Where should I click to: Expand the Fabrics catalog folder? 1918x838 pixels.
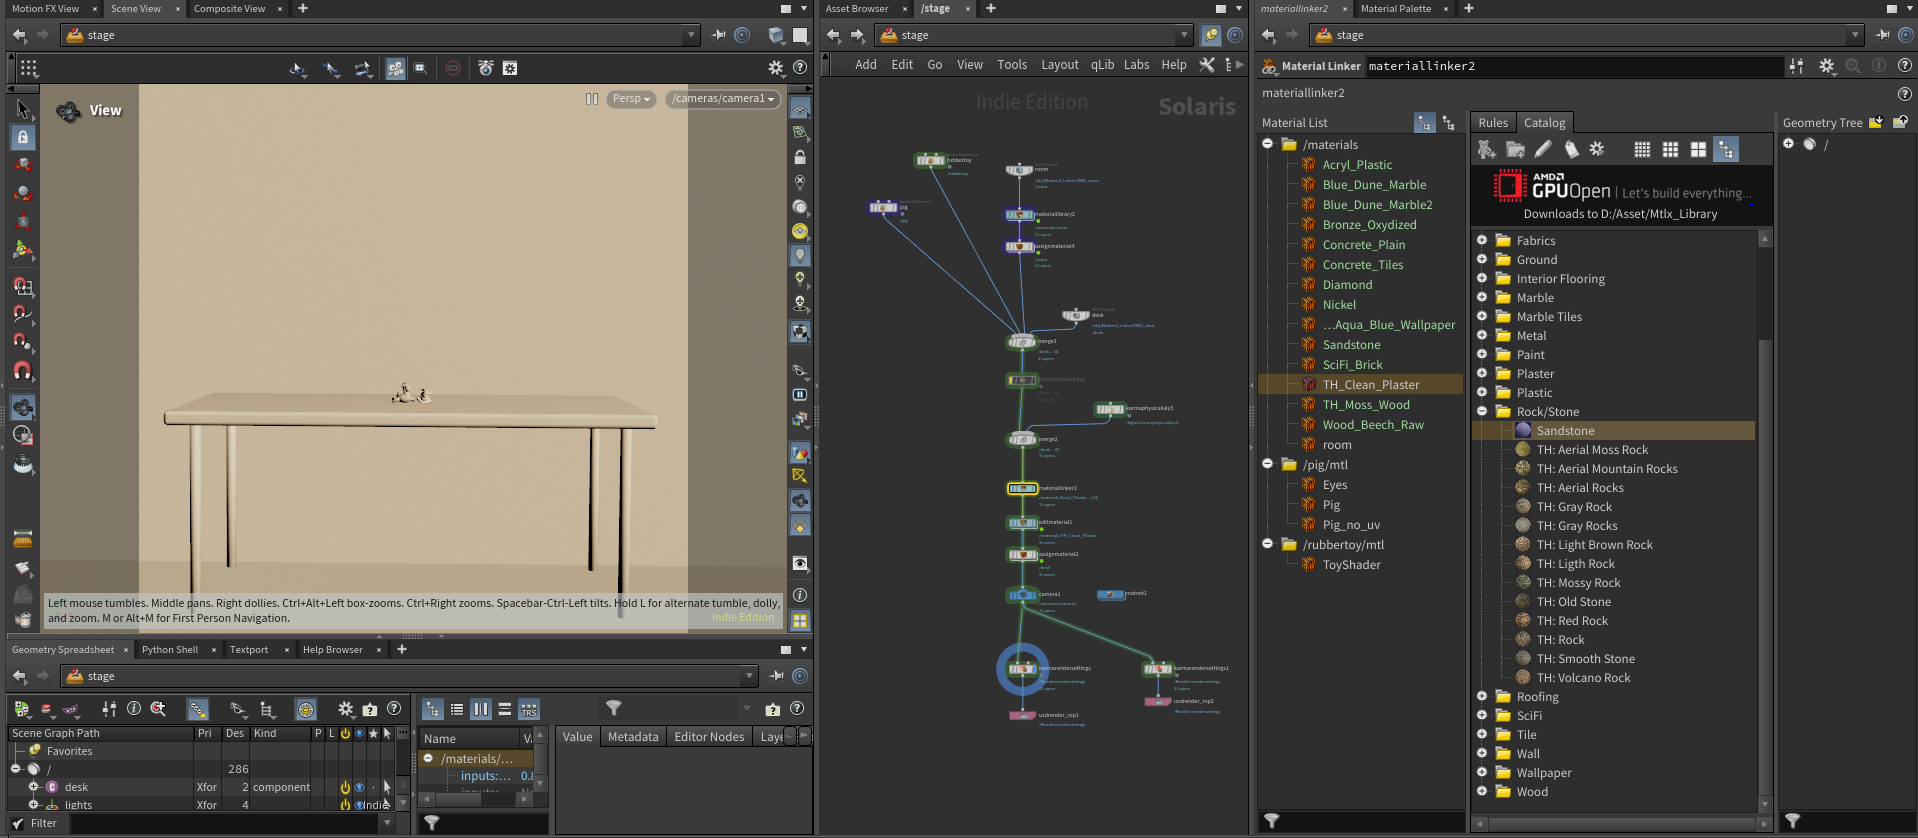point(1482,240)
